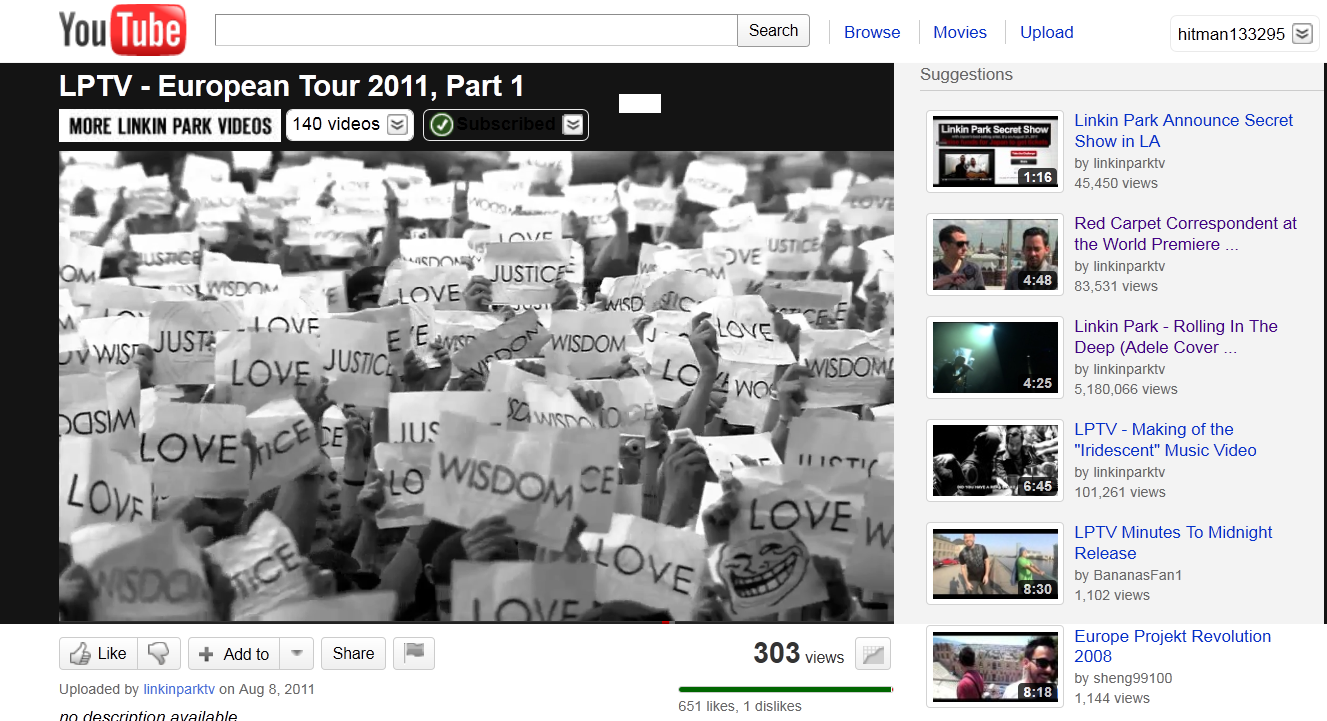Click the '303 views' count
The image size is (1327, 721).
click(x=799, y=654)
